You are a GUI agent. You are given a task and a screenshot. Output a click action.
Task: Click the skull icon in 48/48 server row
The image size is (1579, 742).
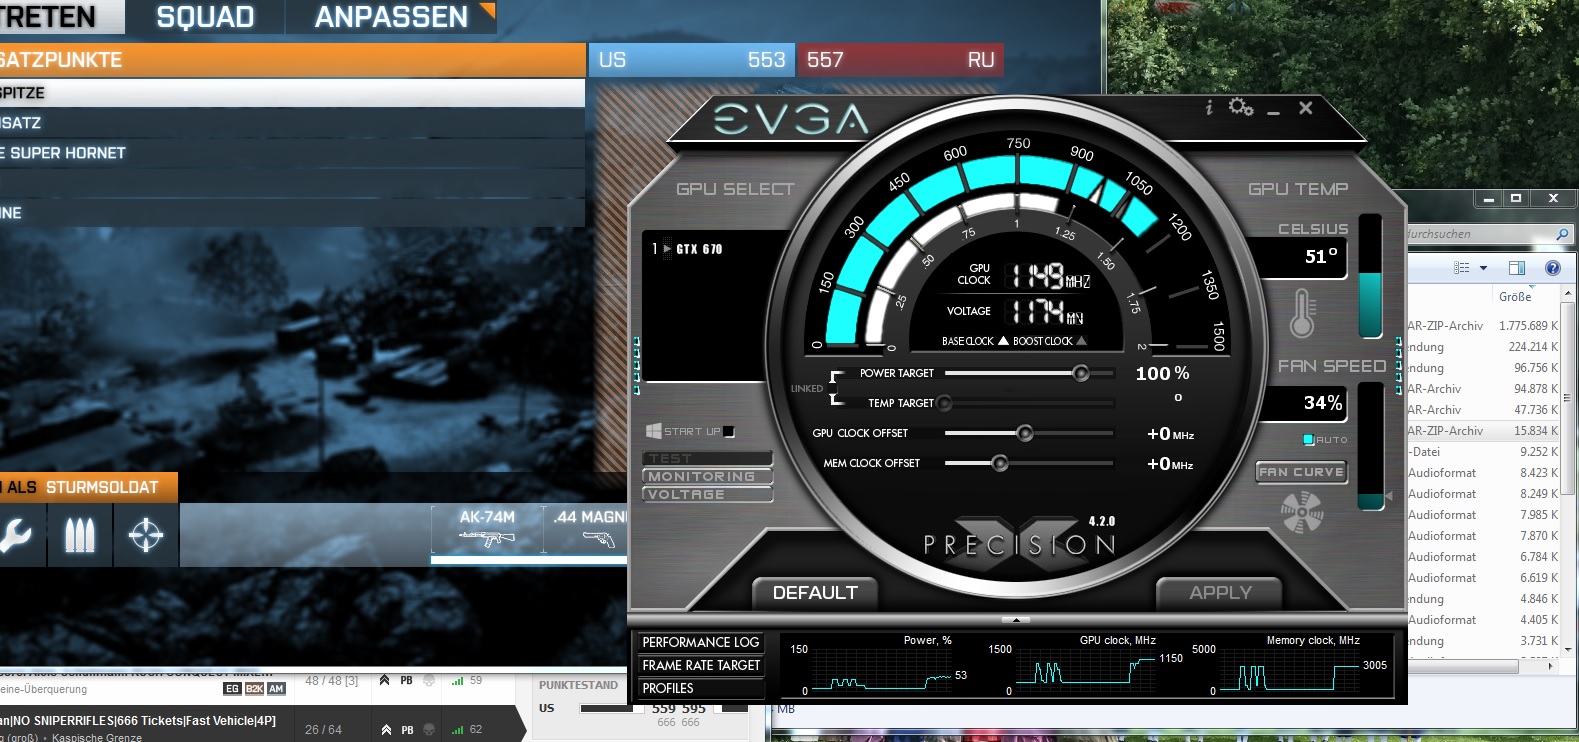point(429,680)
